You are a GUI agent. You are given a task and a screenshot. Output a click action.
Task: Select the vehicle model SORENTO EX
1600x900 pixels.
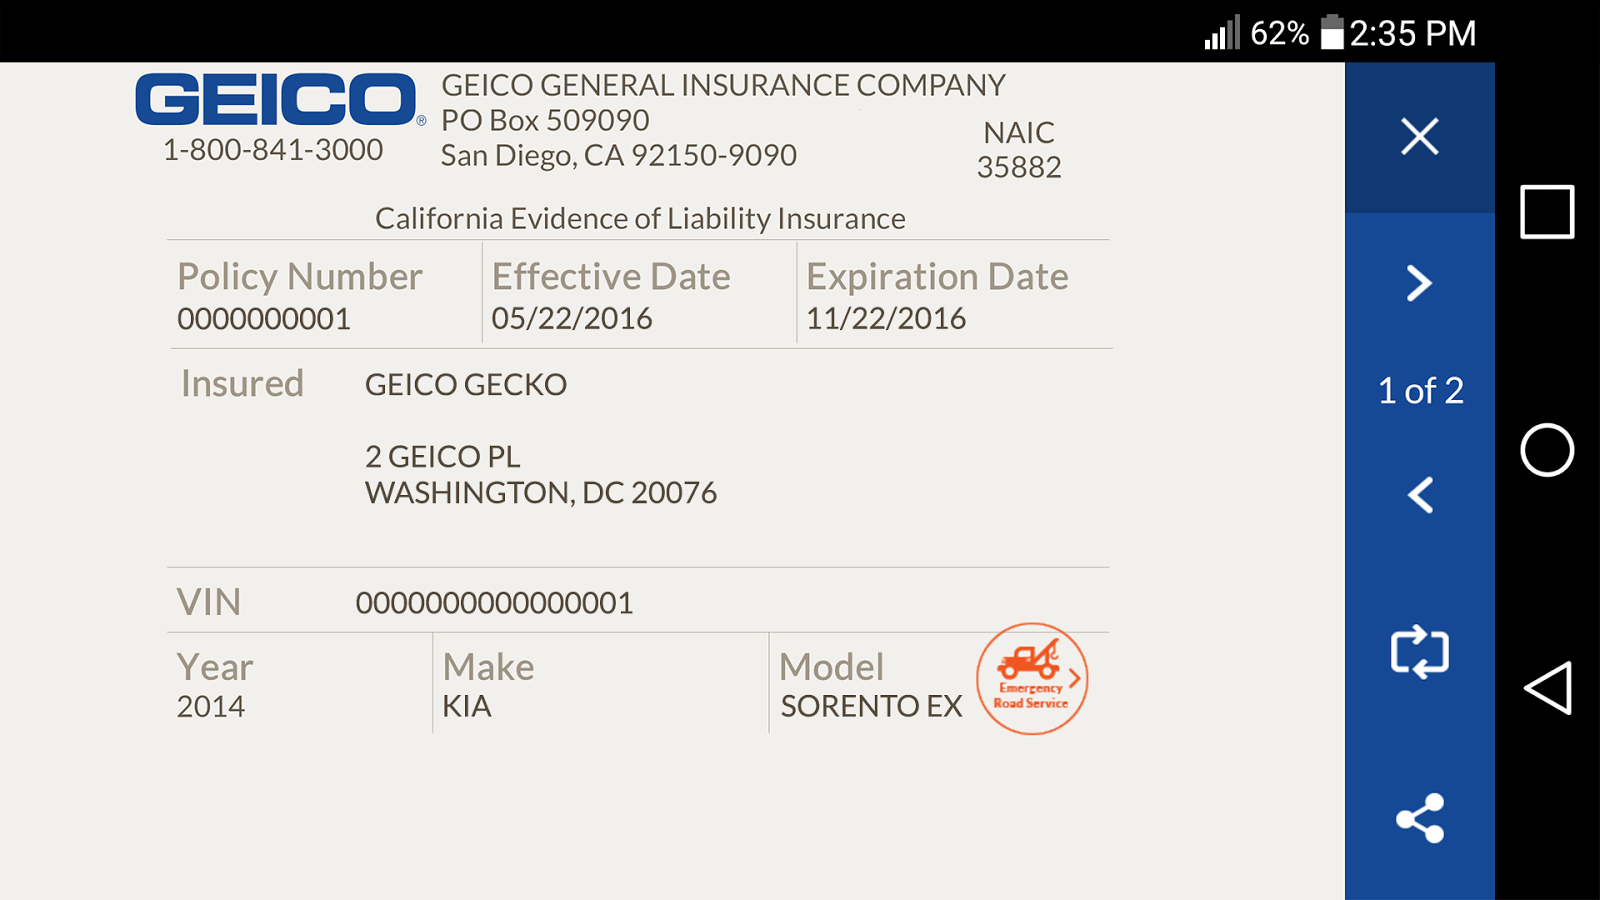pyautogui.click(x=872, y=707)
